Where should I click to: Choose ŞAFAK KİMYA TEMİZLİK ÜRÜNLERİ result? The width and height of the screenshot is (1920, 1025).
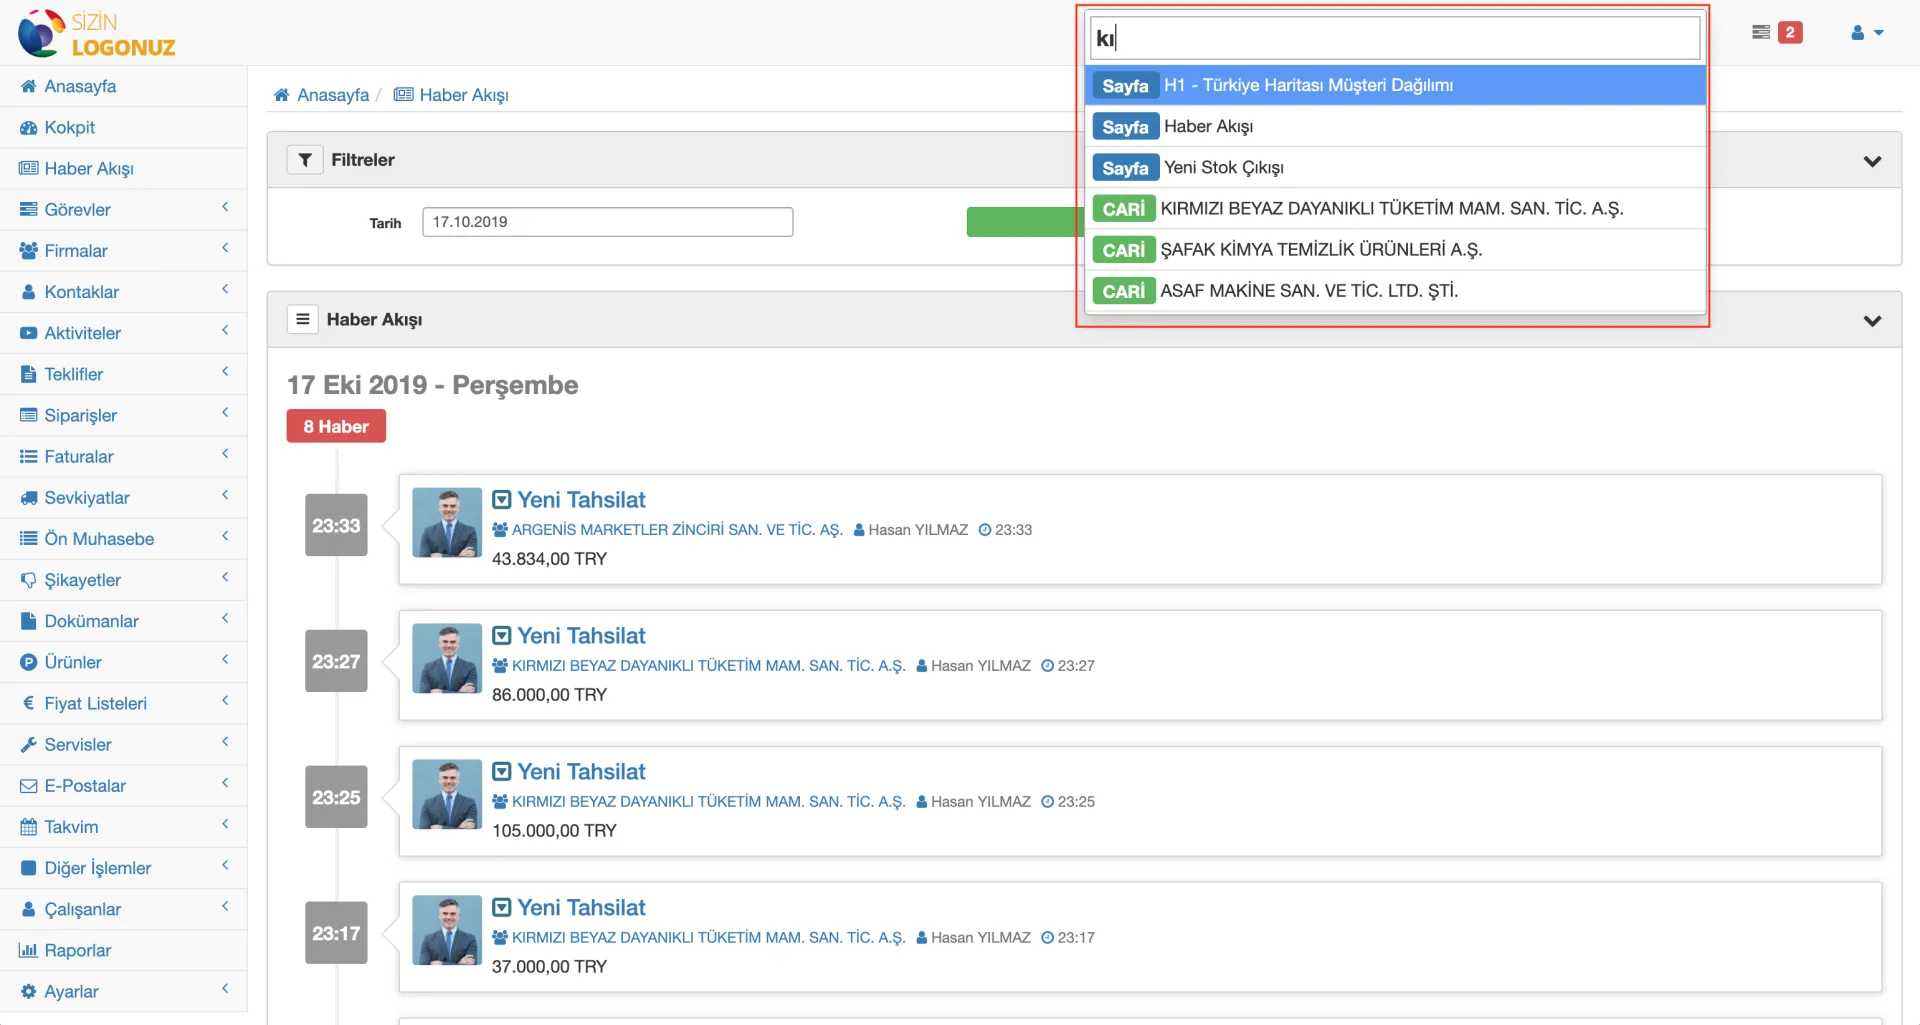[x=1395, y=249]
